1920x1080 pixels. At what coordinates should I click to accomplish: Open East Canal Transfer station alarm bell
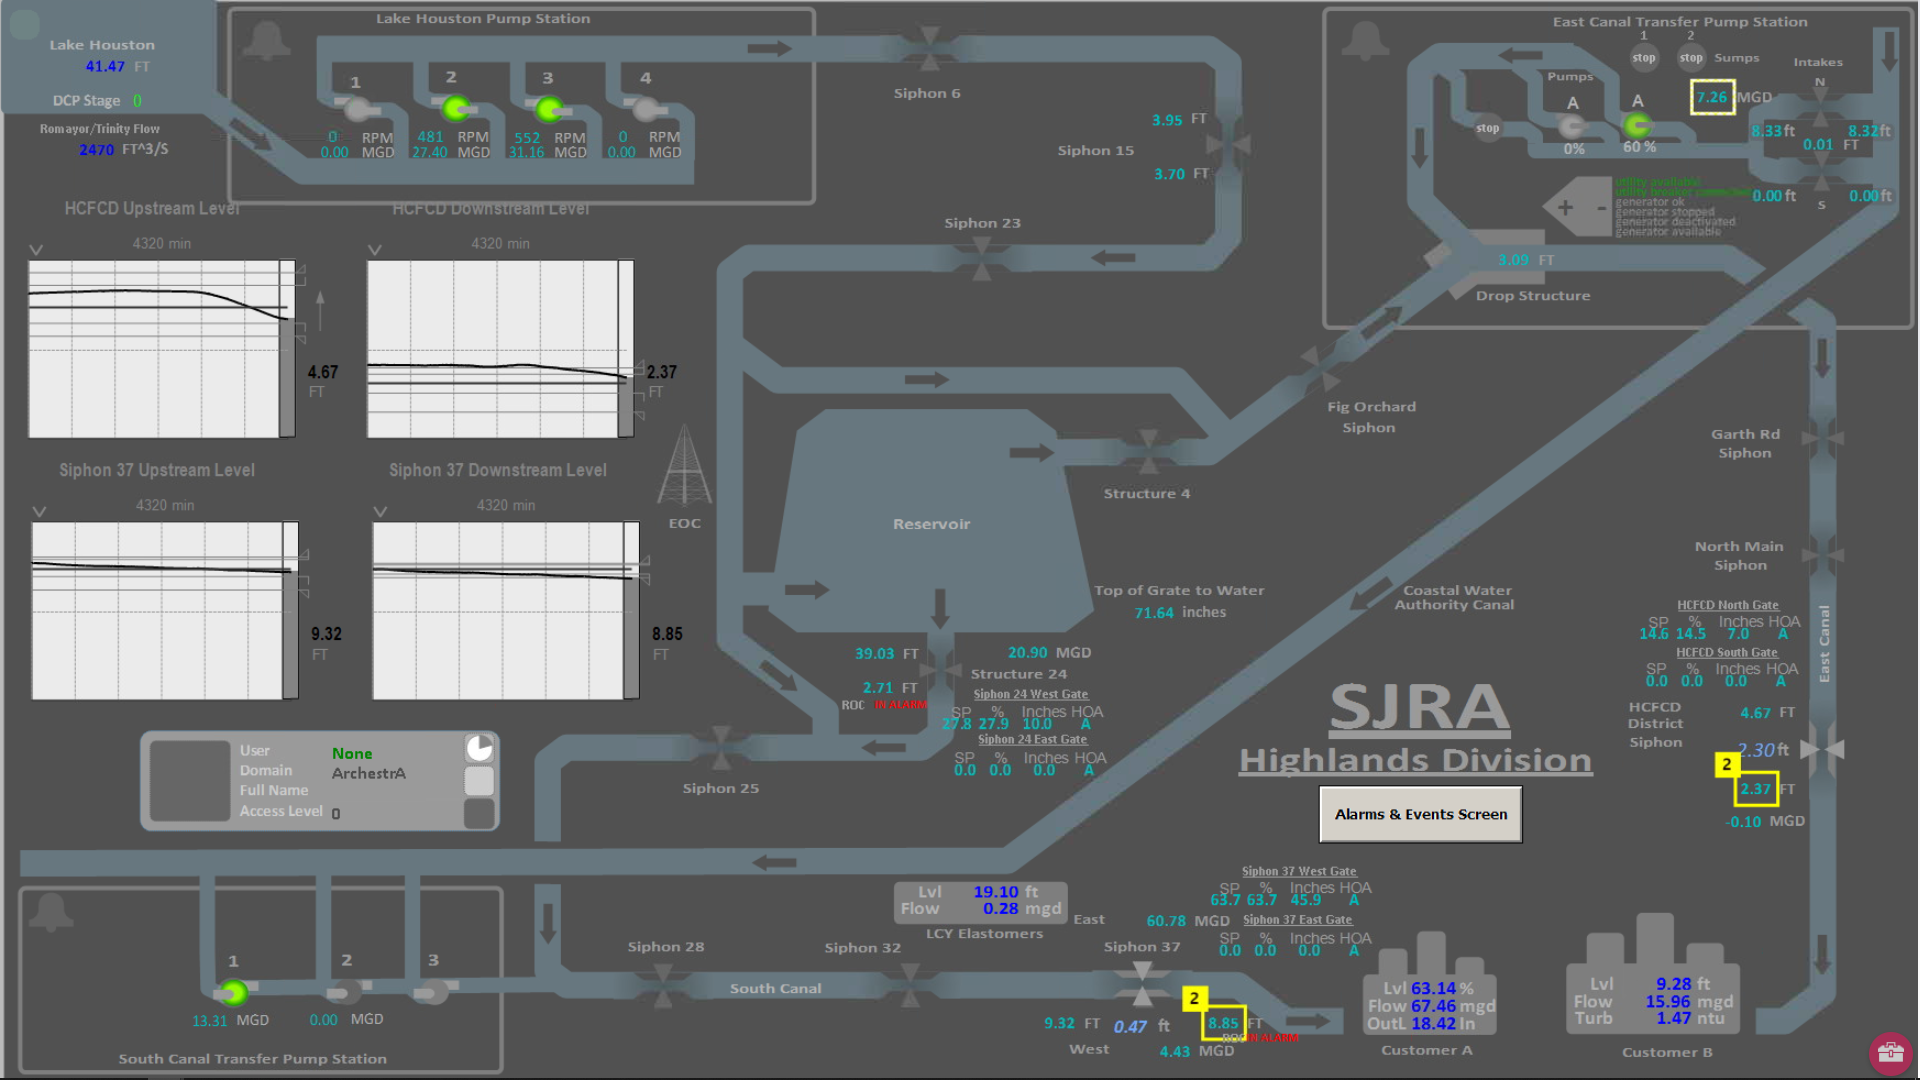(1365, 42)
